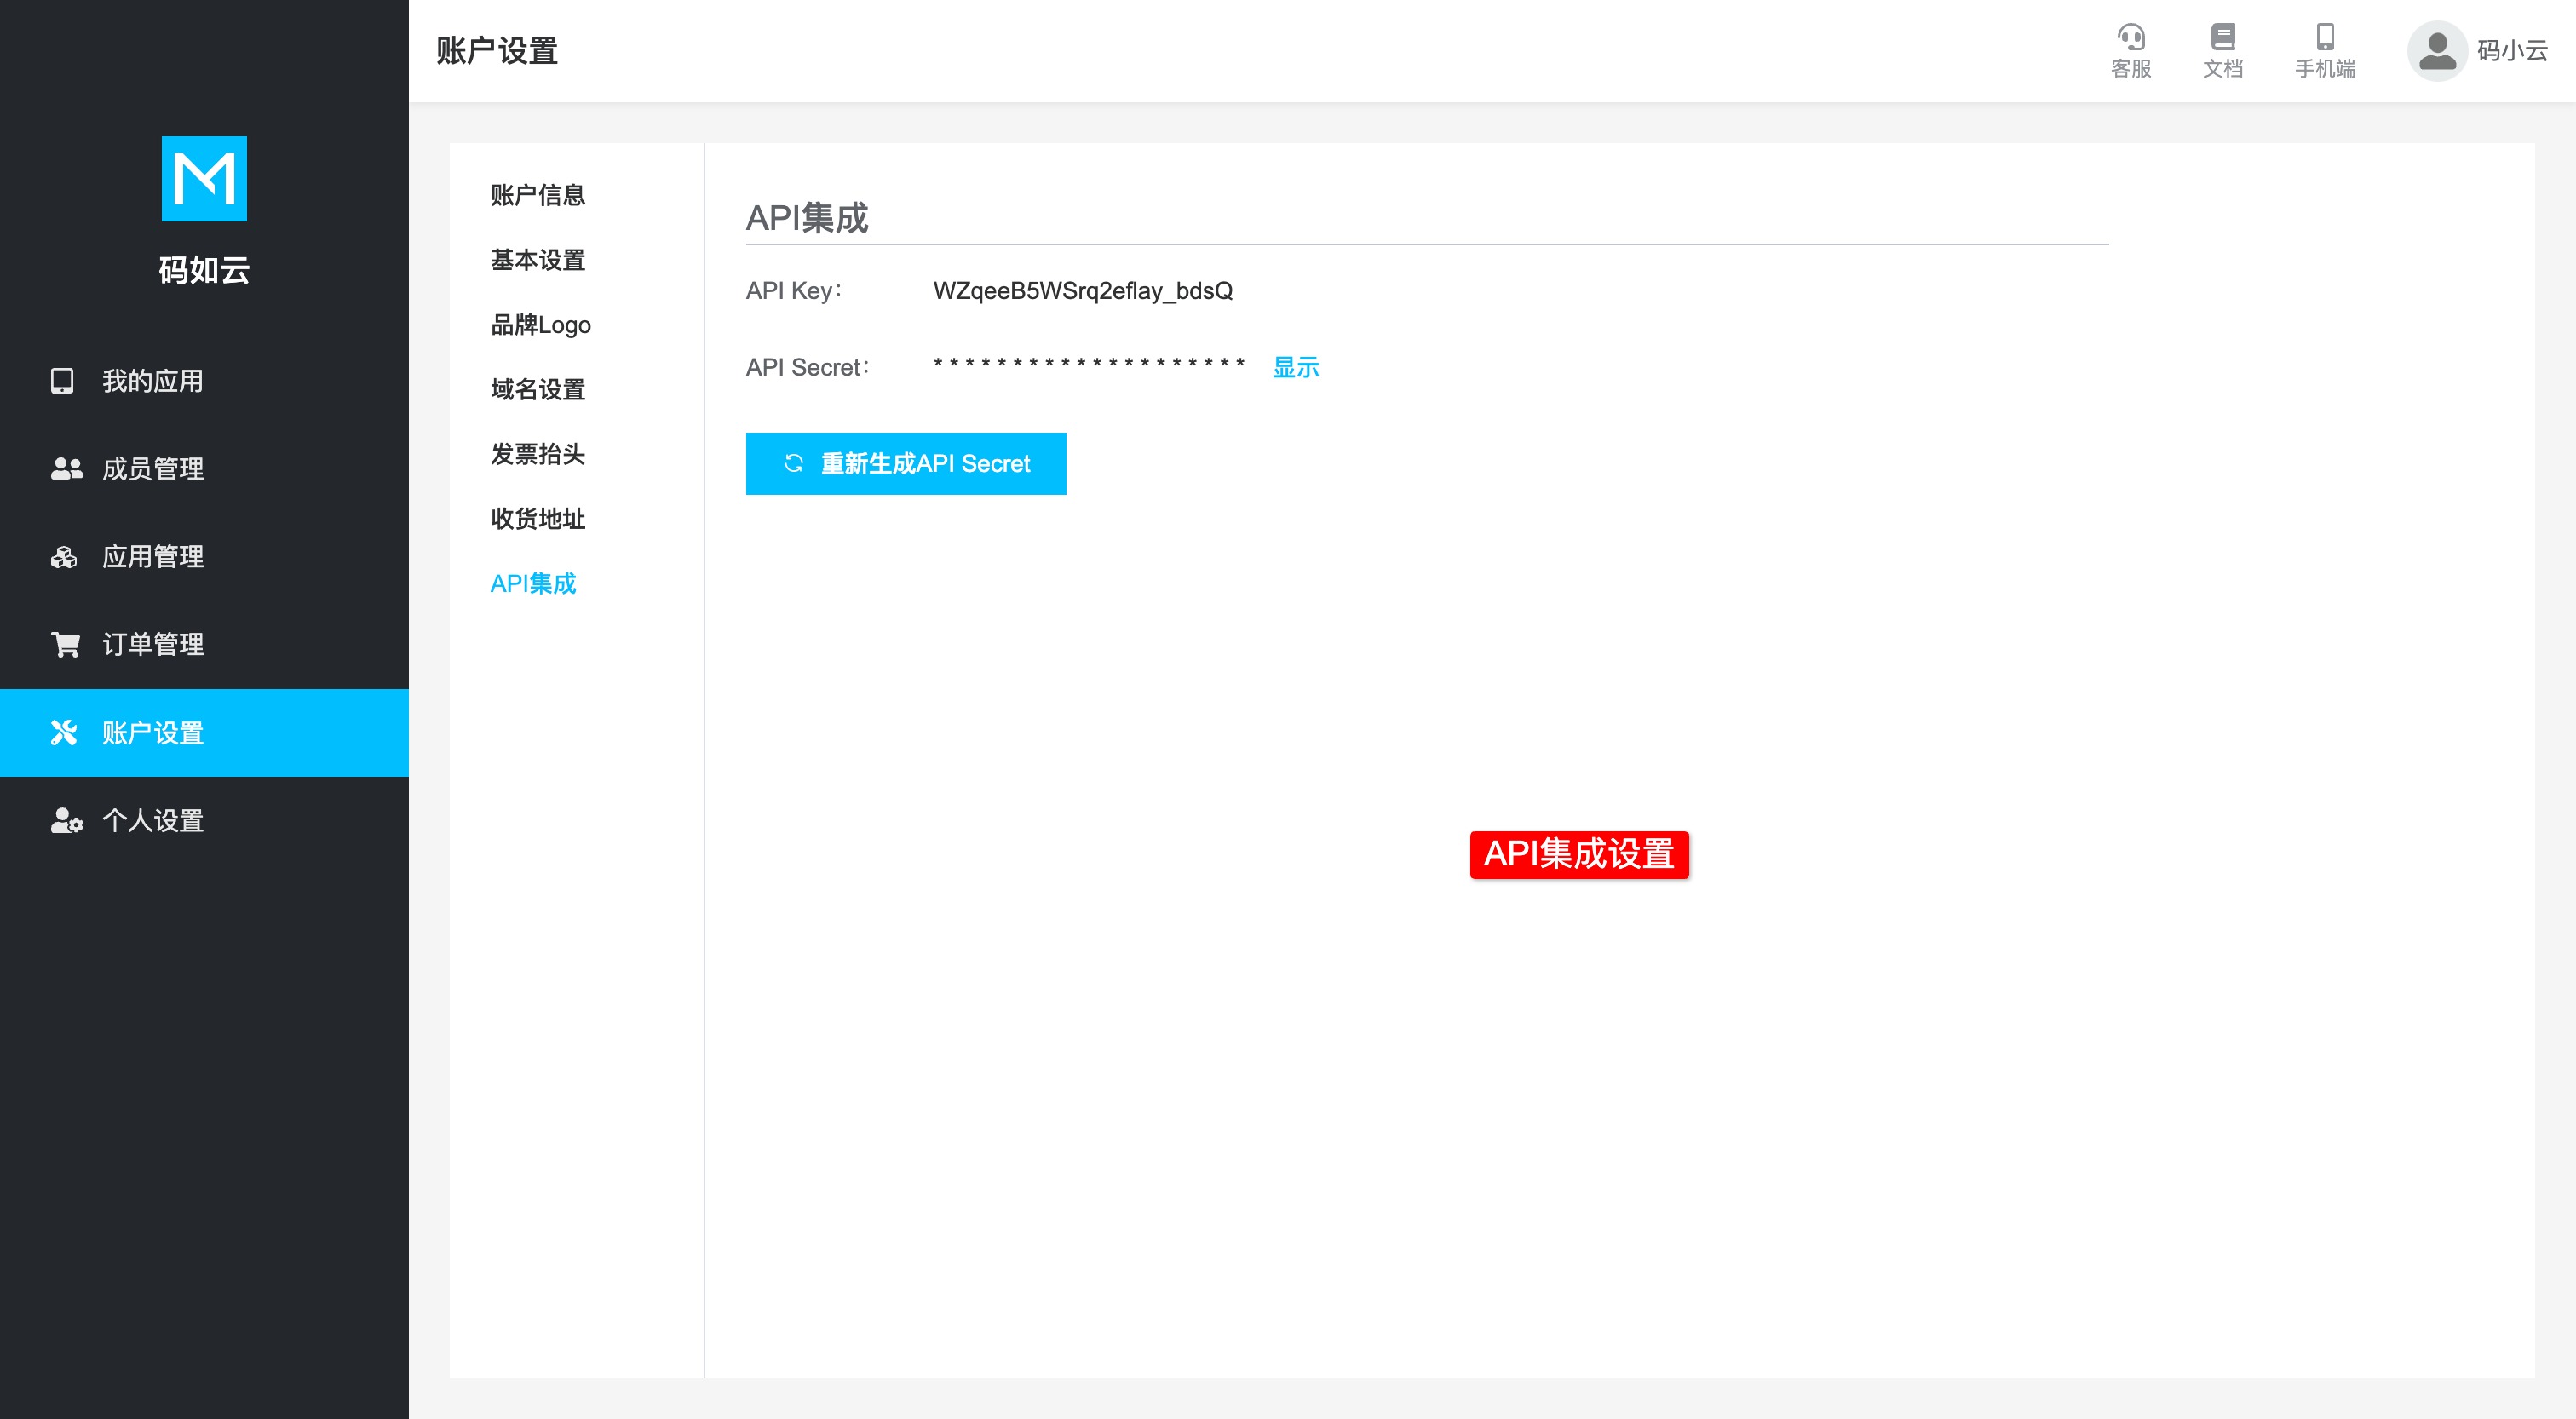Click 重新生成API Secret button
This screenshot has height=1419, width=2576.
(906, 464)
